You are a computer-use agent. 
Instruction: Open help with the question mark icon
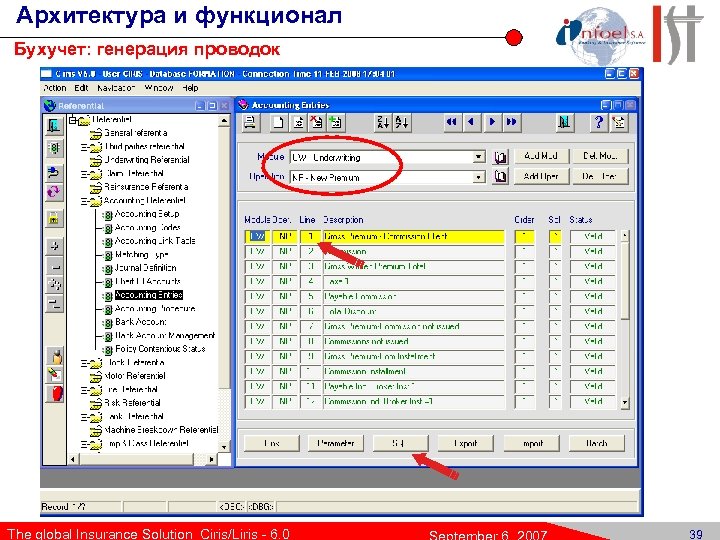coord(599,123)
